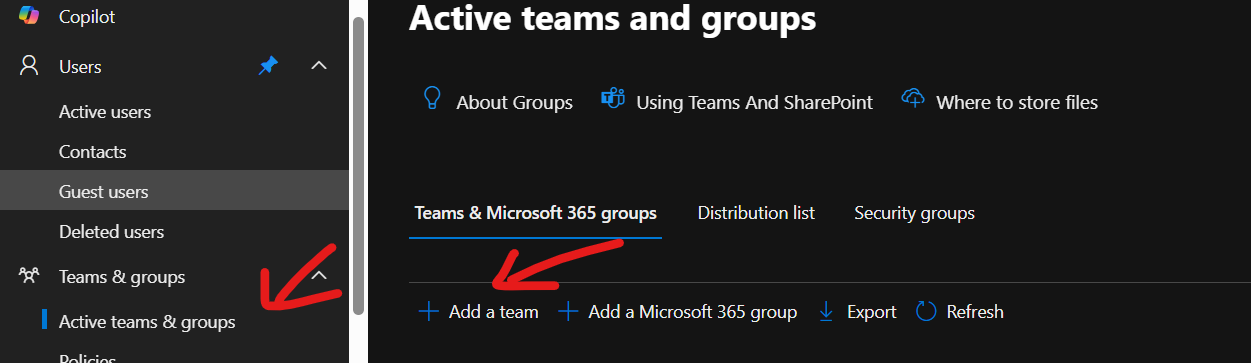The height and width of the screenshot is (363, 1251).
Task: Click the Refresh circular arrow icon
Action: coord(926,312)
